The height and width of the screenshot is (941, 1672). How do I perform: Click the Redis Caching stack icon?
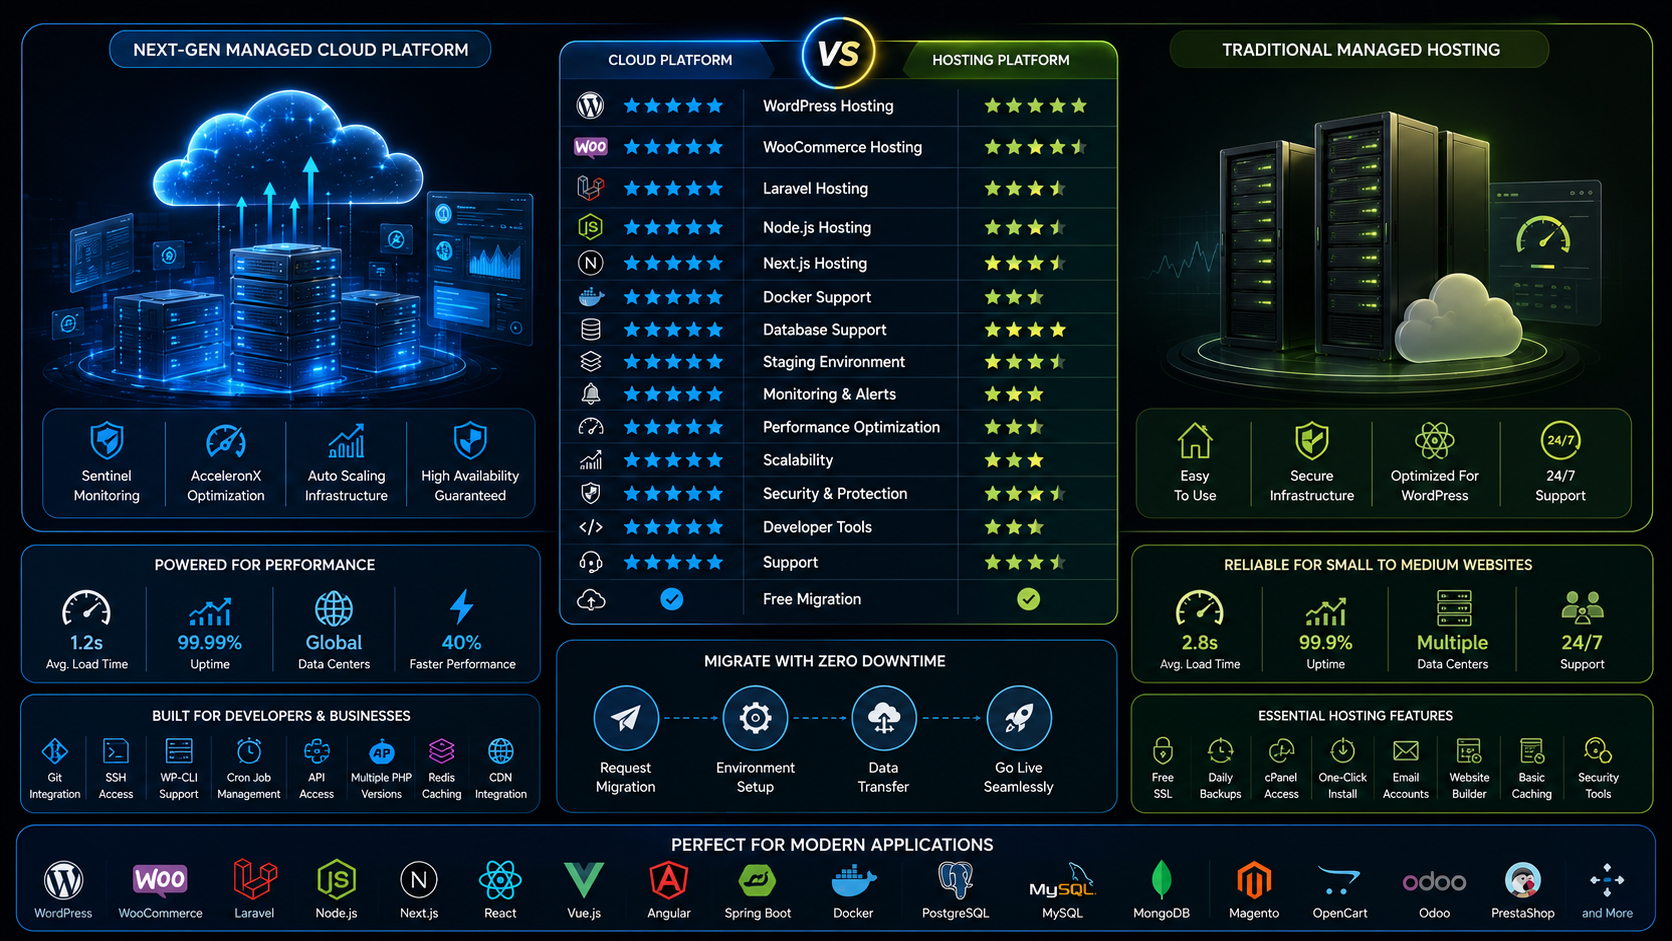tap(442, 750)
